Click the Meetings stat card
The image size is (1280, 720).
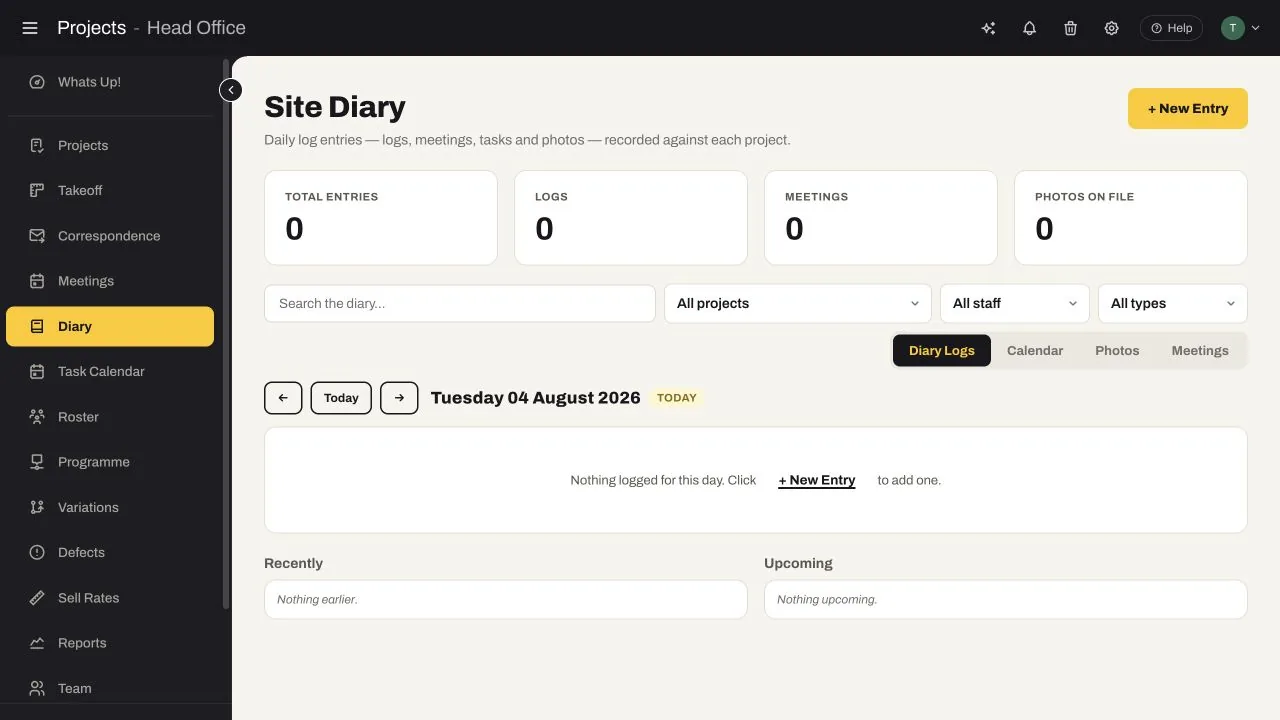pyautogui.click(x=881, y=217)
